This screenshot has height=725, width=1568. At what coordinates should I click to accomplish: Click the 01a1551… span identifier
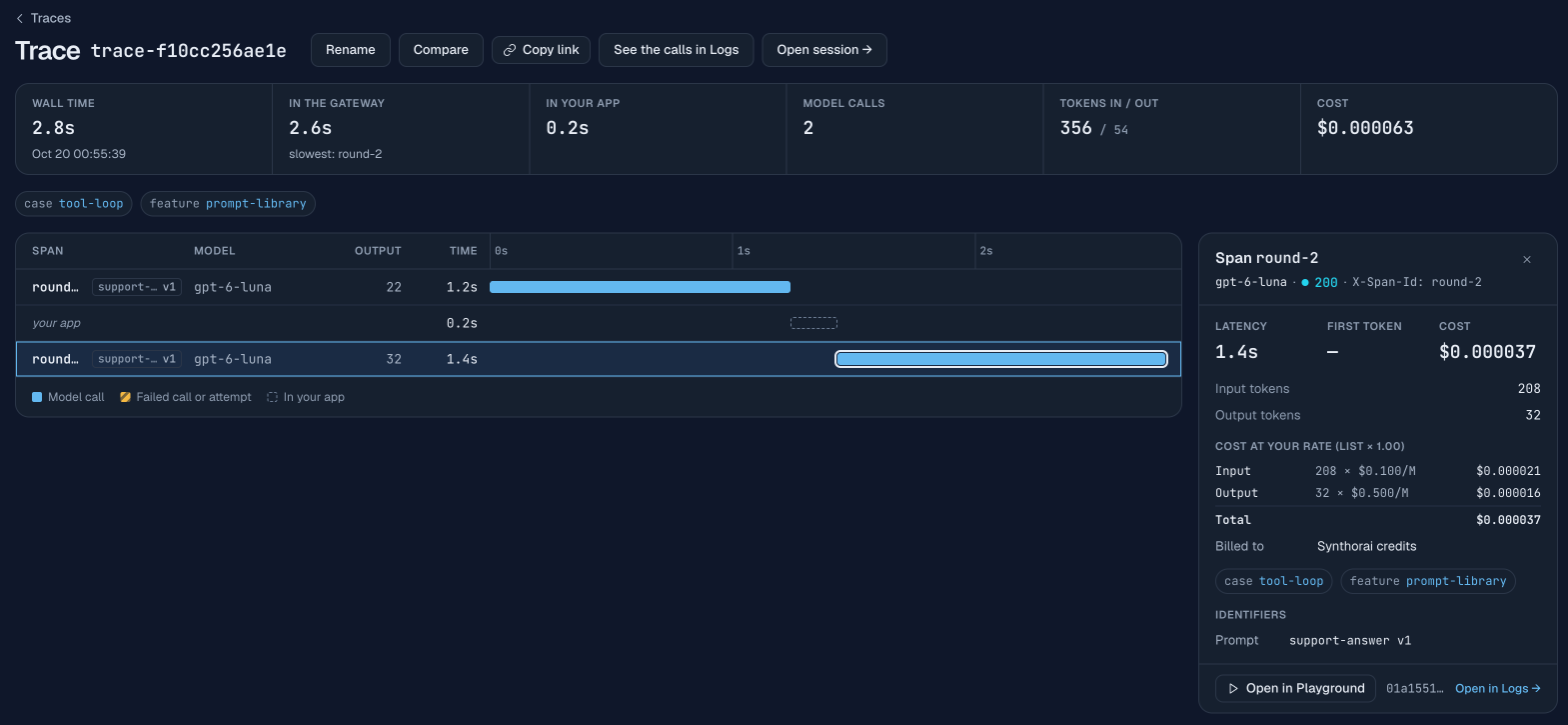[1415, 688]
